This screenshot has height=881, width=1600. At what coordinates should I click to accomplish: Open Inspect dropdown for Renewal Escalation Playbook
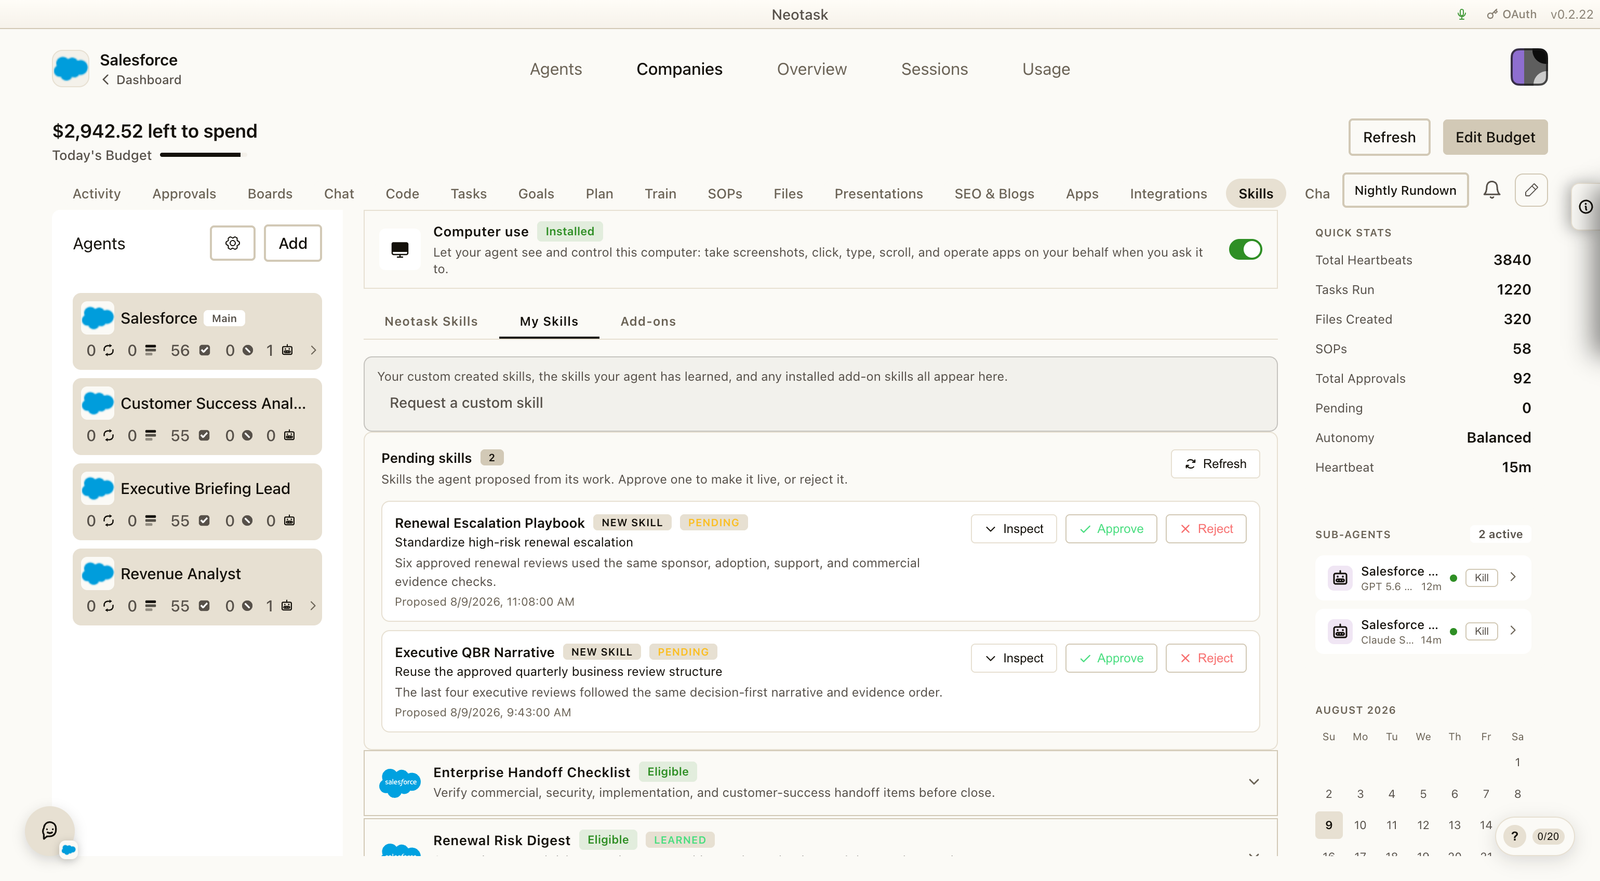click(1014, 529)
